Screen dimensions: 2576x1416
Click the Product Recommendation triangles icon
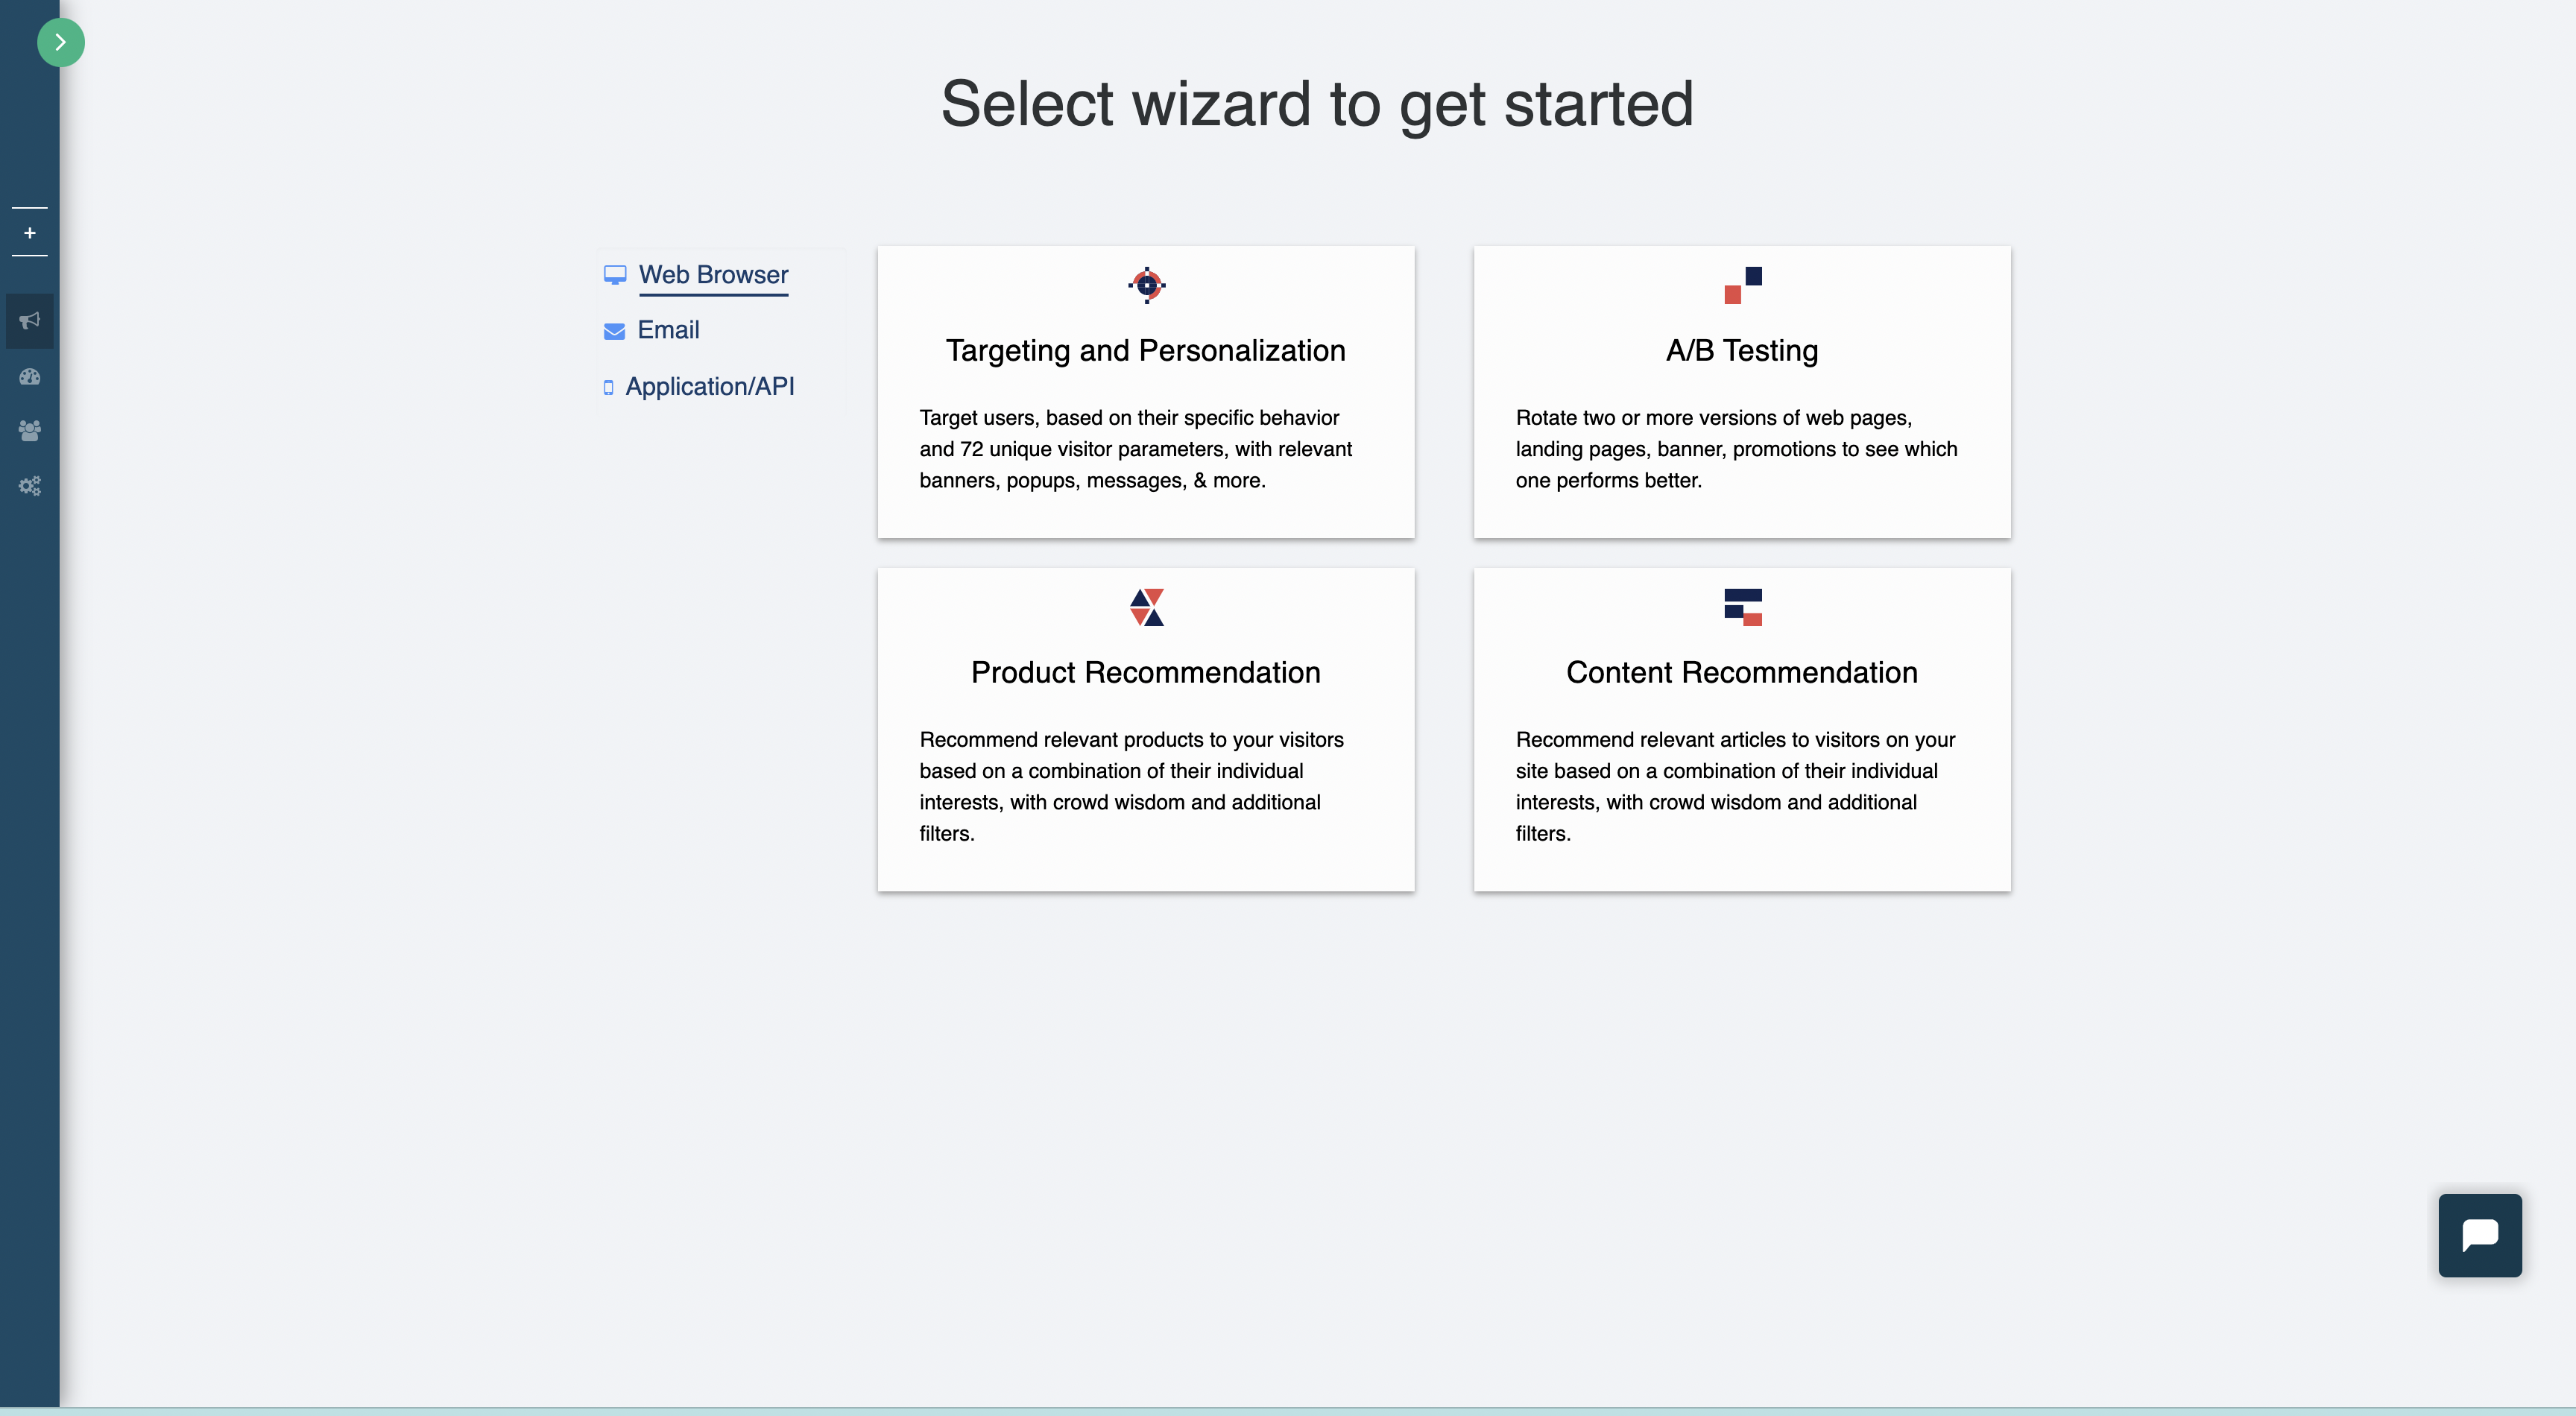tap(1146, 607)
